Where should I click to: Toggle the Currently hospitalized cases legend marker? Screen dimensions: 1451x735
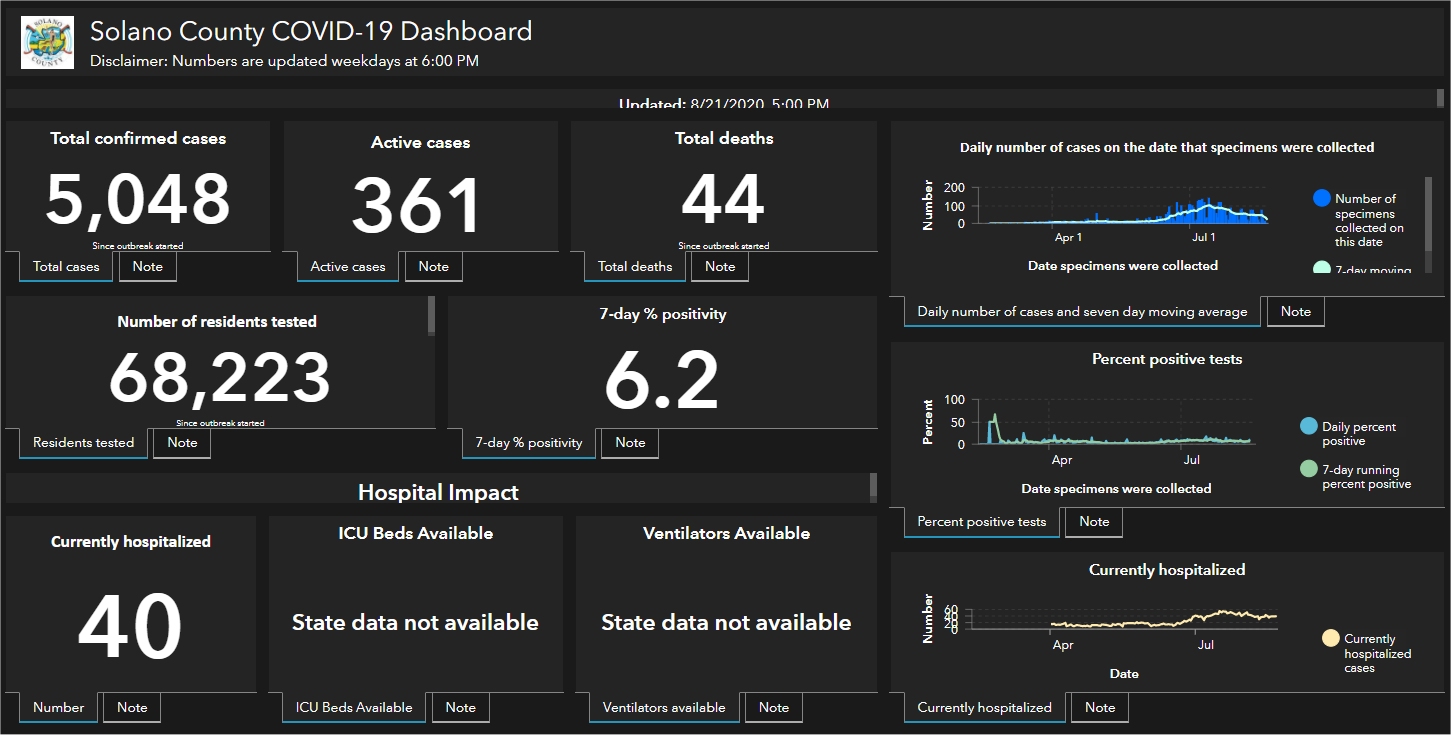(x=1330, y=639)
